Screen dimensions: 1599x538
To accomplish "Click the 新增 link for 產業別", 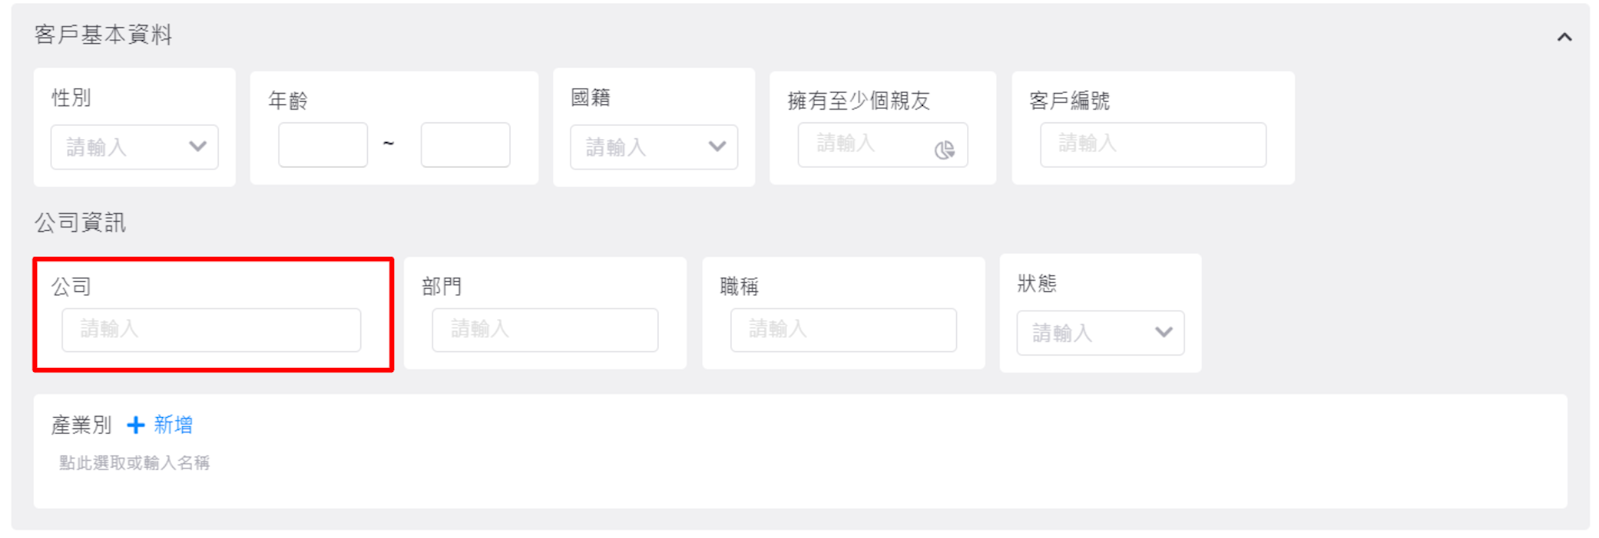I will point(173,425).
